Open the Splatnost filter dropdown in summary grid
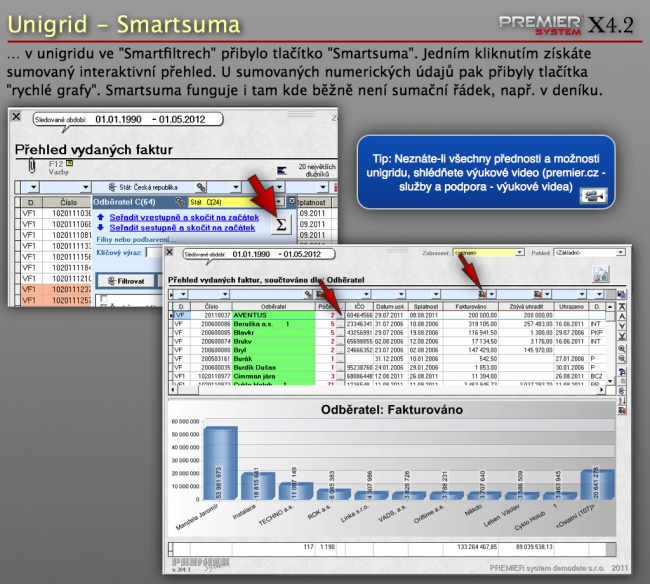The height and width of the screenshot is (584, 650). coord(436,294)
